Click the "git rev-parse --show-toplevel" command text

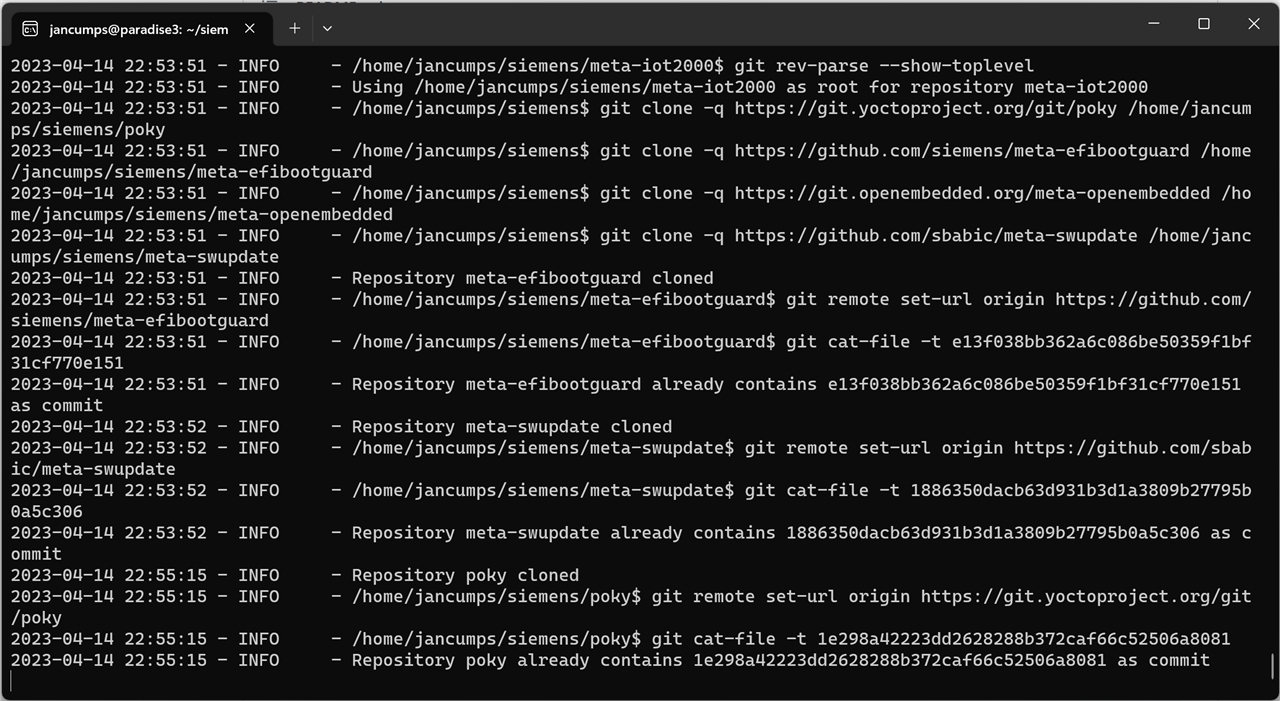[x=884, y=66]
